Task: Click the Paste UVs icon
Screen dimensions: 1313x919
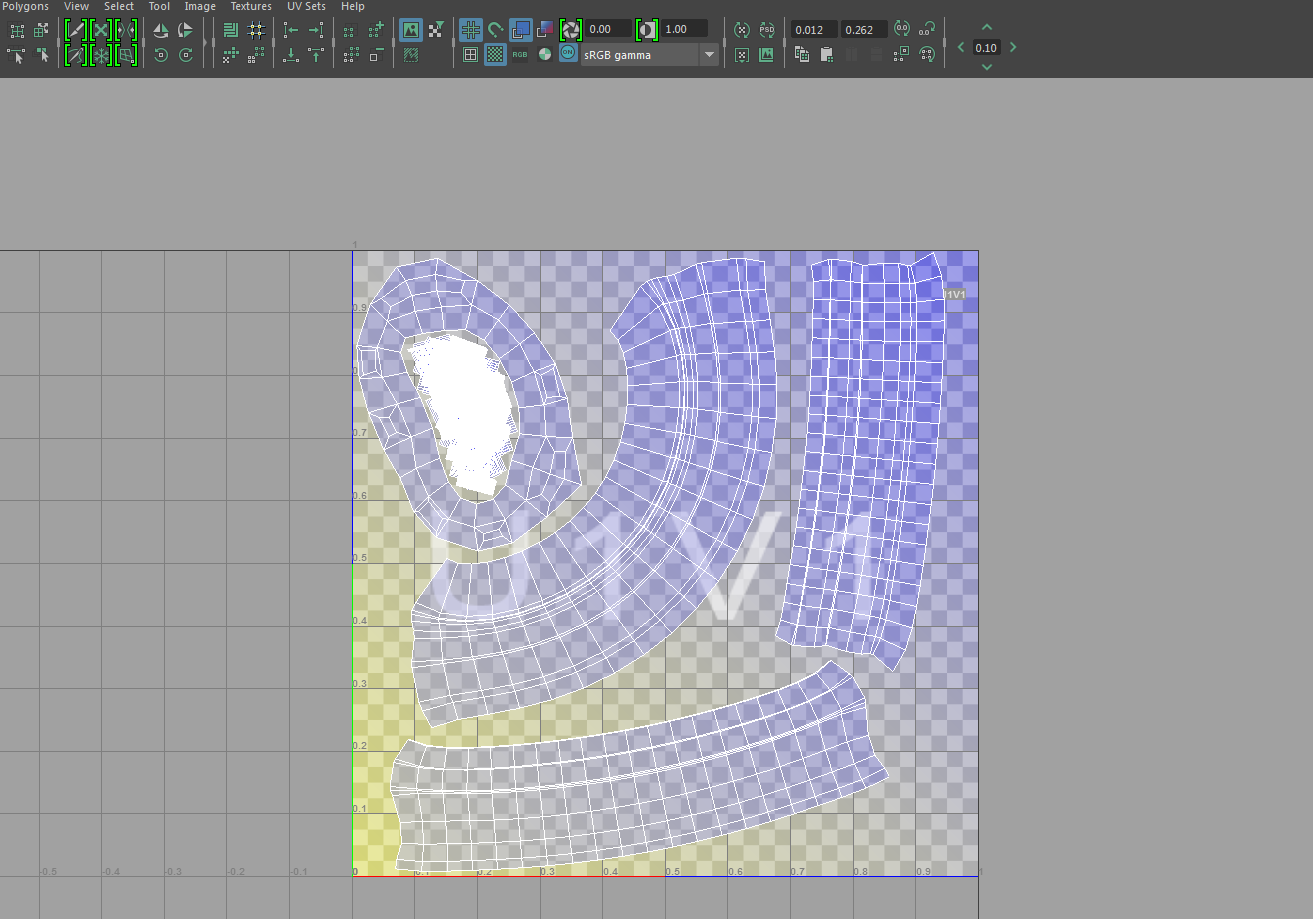Action: coord(827,55)
